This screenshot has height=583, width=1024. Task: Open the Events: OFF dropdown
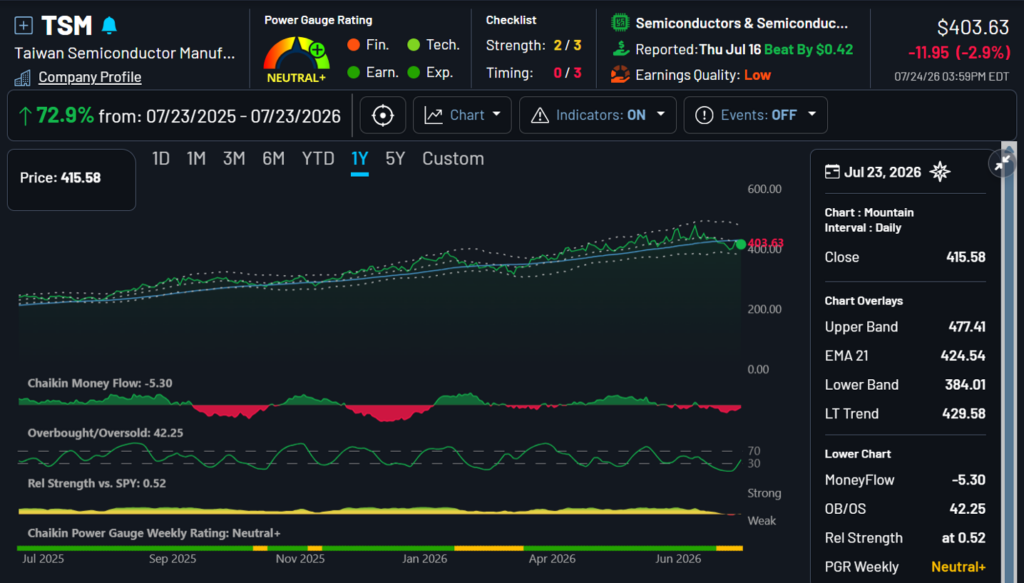[756, 116]
